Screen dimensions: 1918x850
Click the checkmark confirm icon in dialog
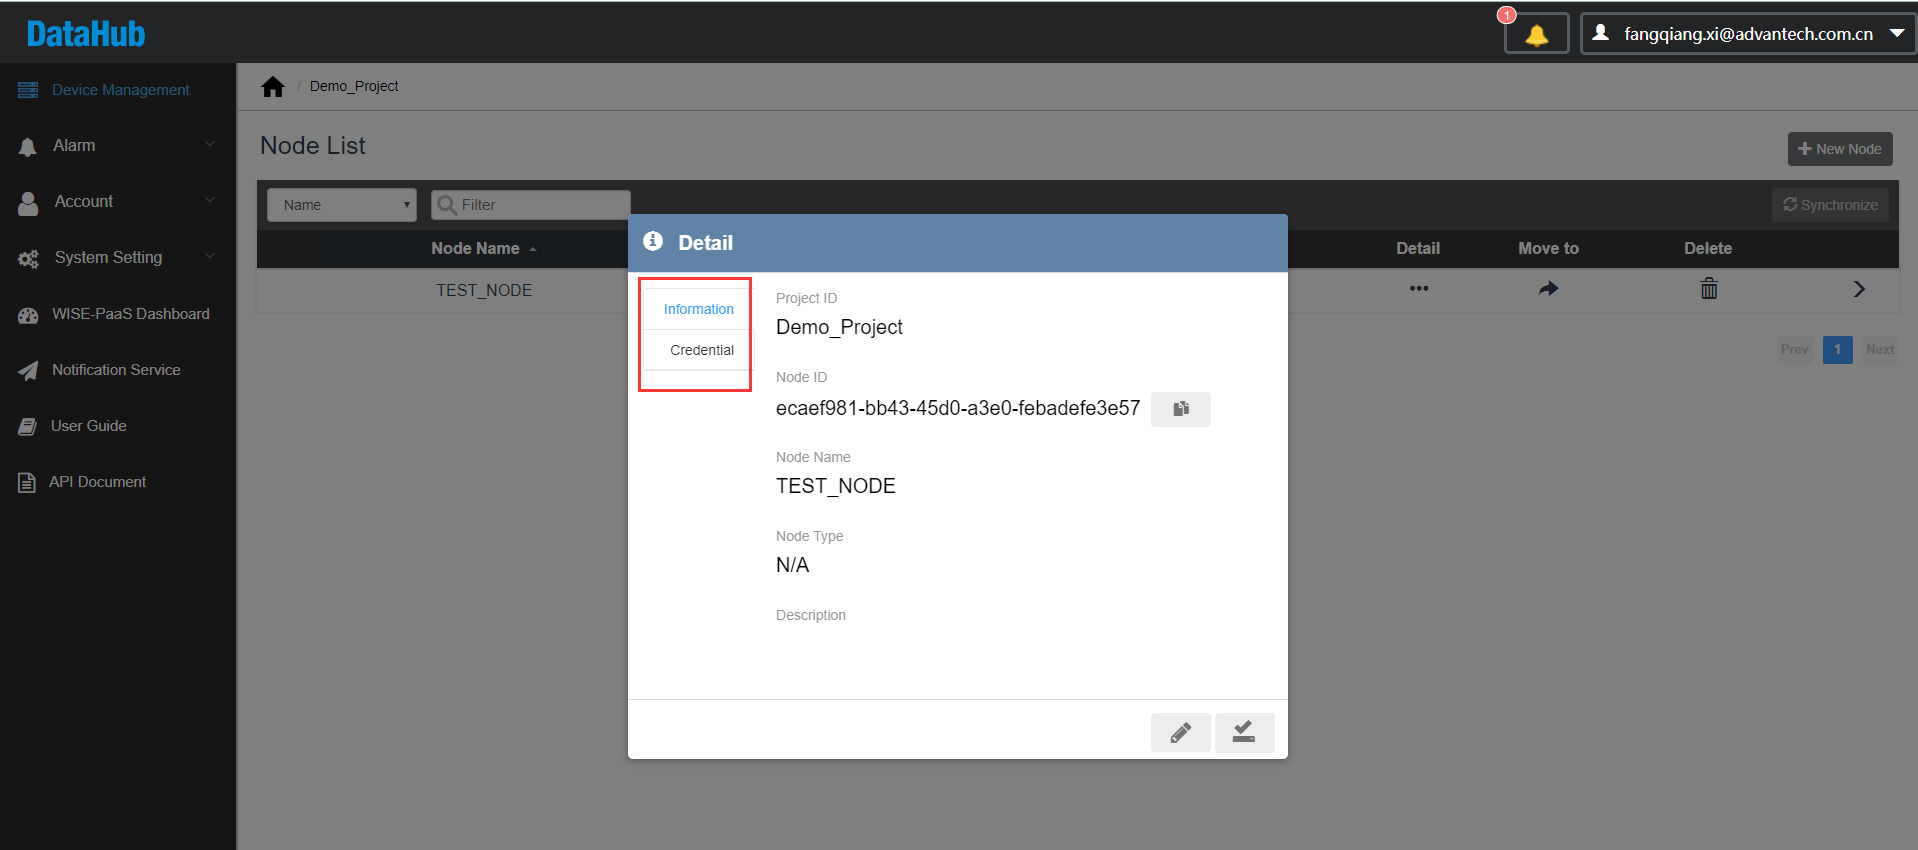tap(1244, 733)
